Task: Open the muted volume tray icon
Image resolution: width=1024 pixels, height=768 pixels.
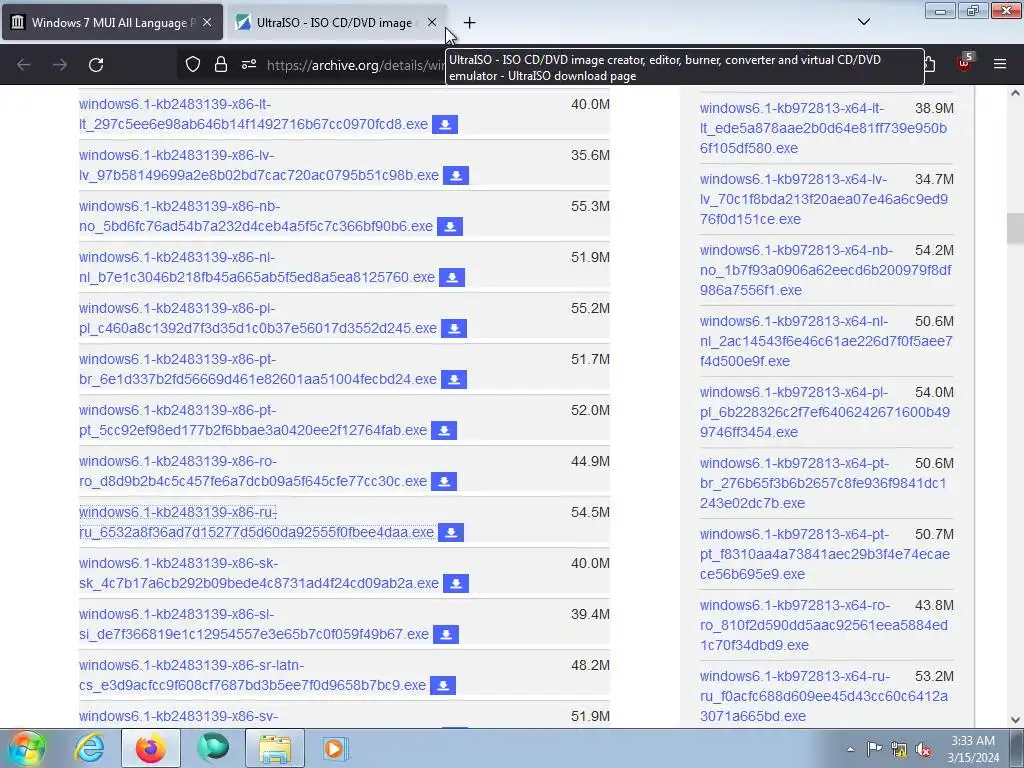Action: (x=923, y=749)
